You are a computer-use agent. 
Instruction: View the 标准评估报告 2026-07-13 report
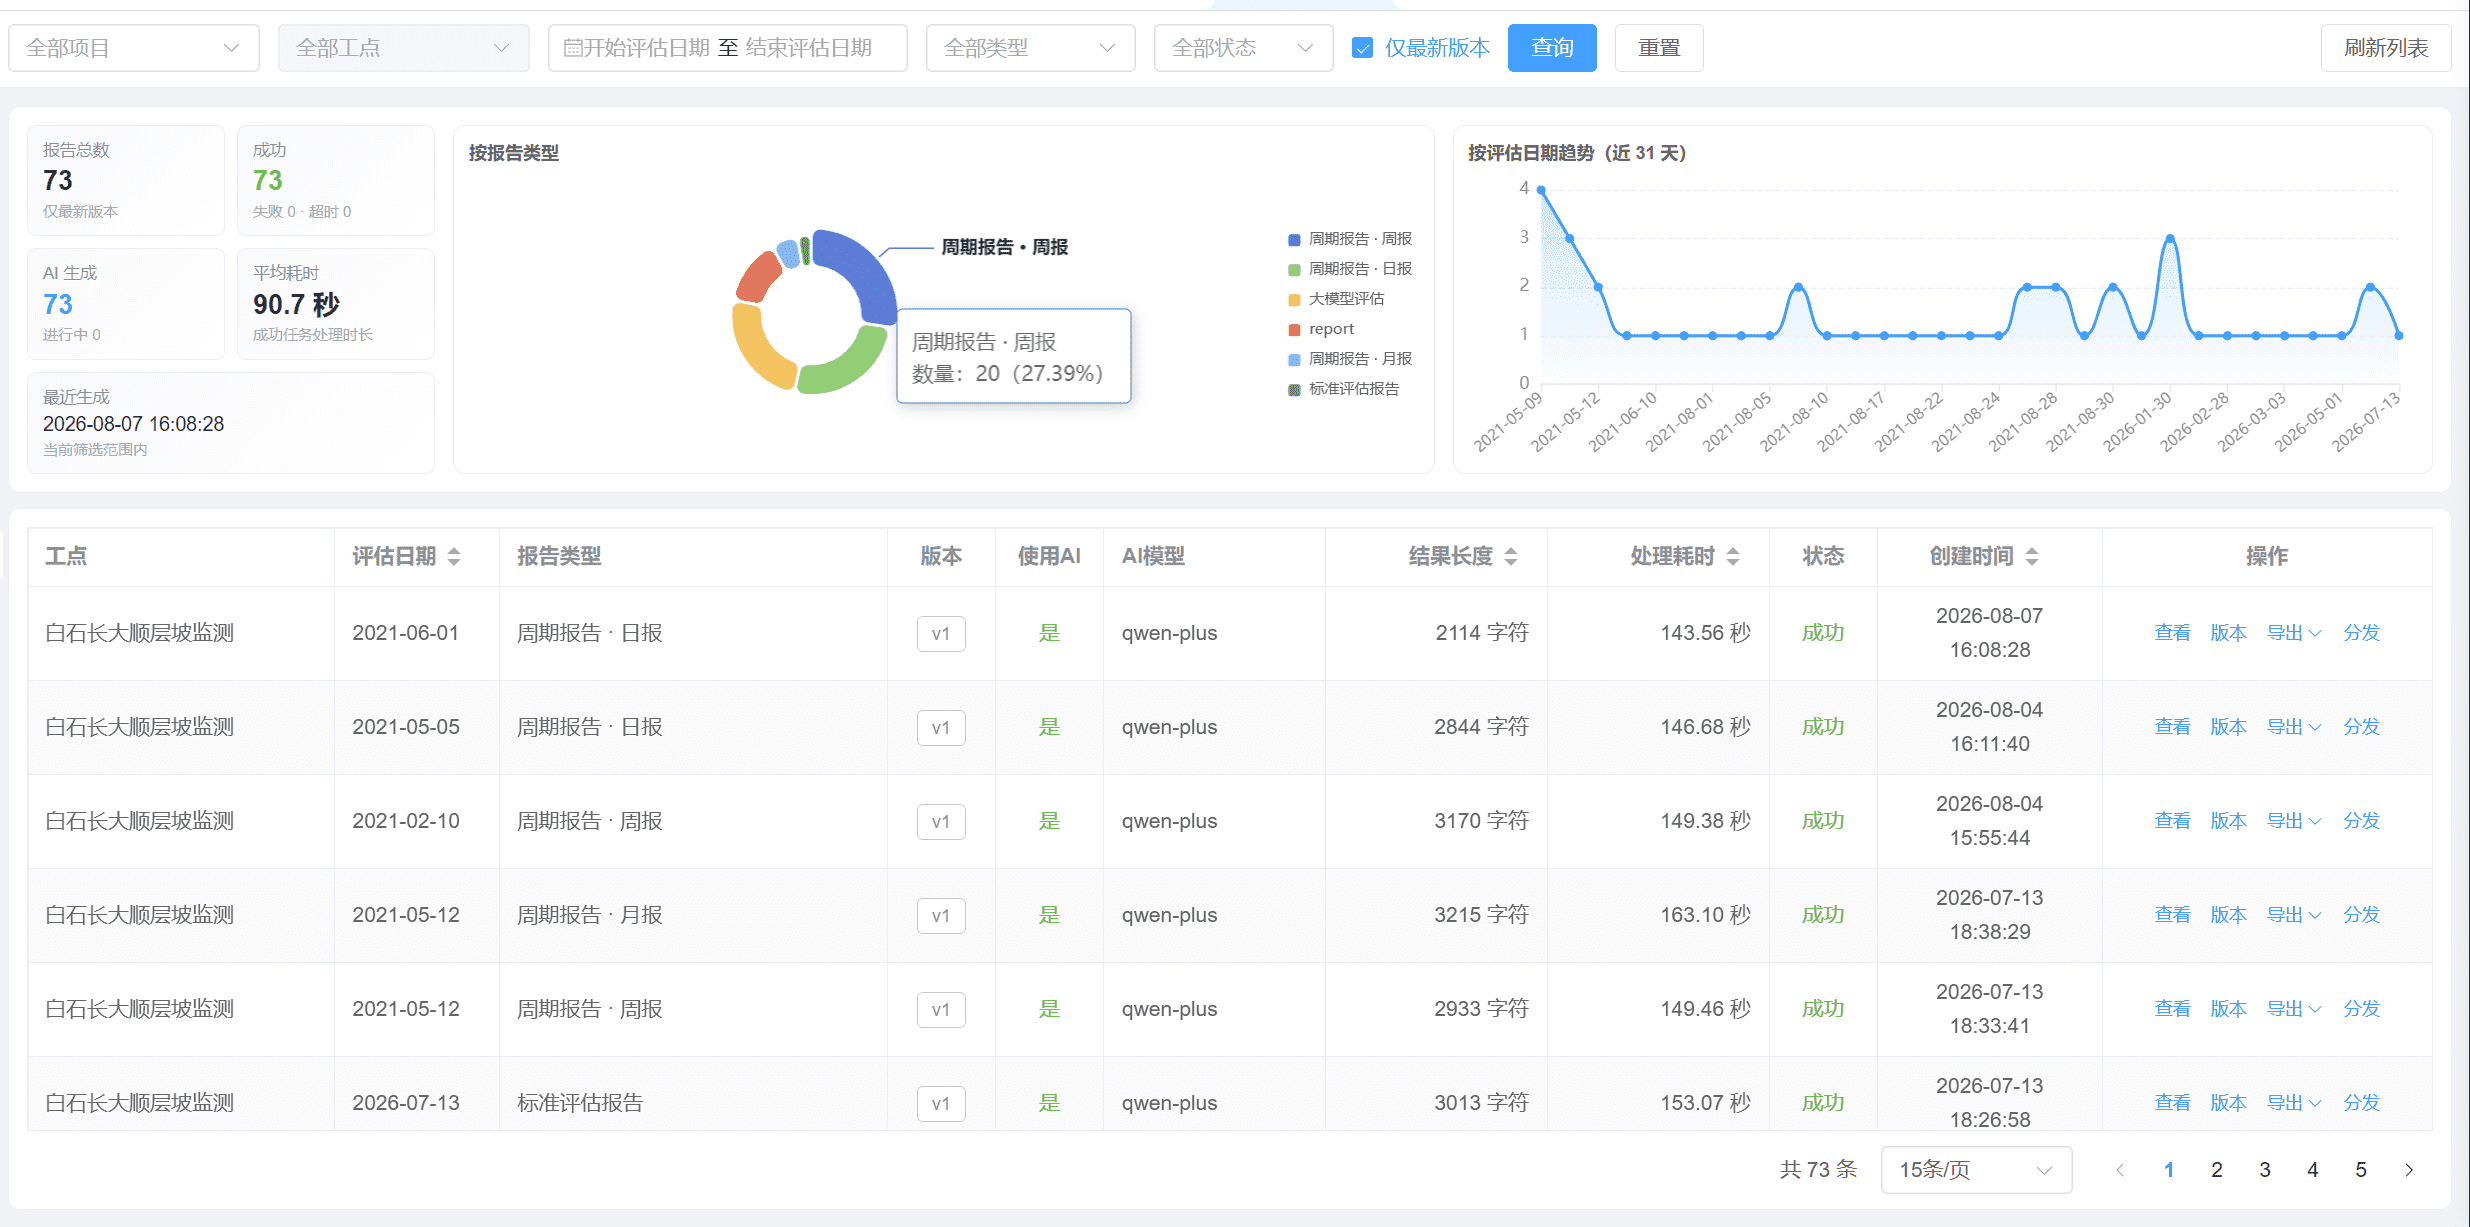click(x=2172, y=1103)
